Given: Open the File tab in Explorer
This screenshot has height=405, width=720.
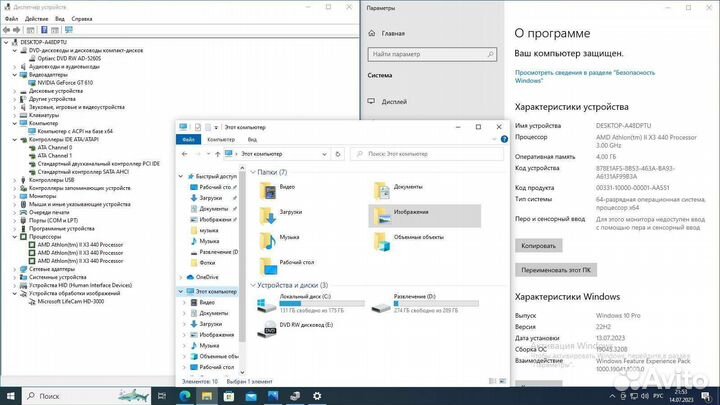Looking at the screenshot, I should click(188, 140).
